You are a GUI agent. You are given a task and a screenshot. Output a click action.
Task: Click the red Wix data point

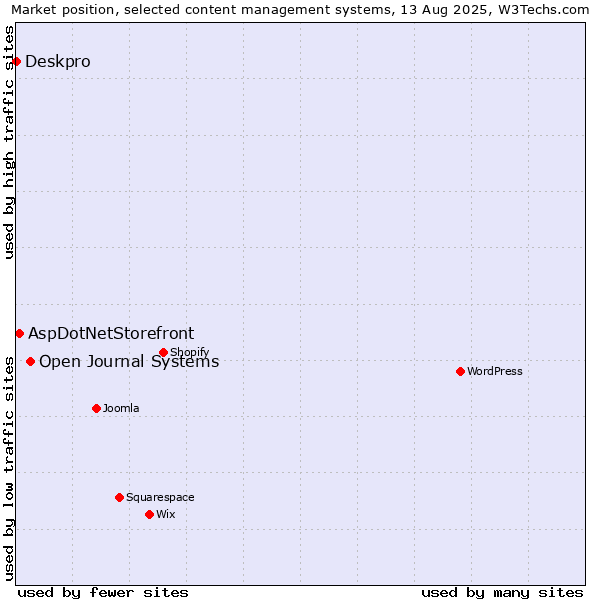click(150, 514)
